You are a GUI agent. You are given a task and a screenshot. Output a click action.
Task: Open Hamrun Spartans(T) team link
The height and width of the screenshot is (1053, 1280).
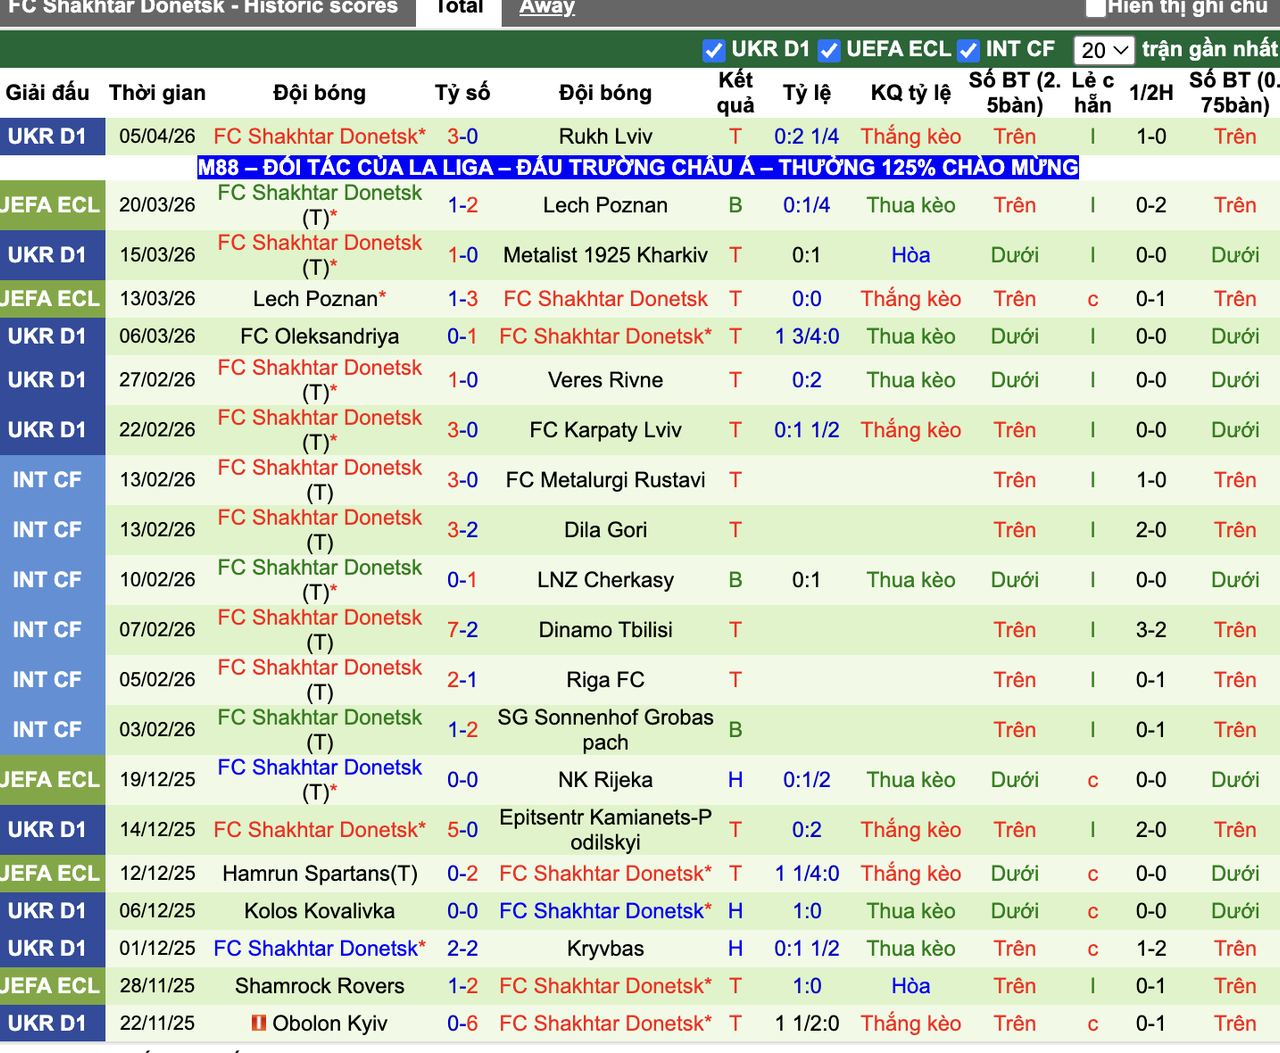[320, 873]
